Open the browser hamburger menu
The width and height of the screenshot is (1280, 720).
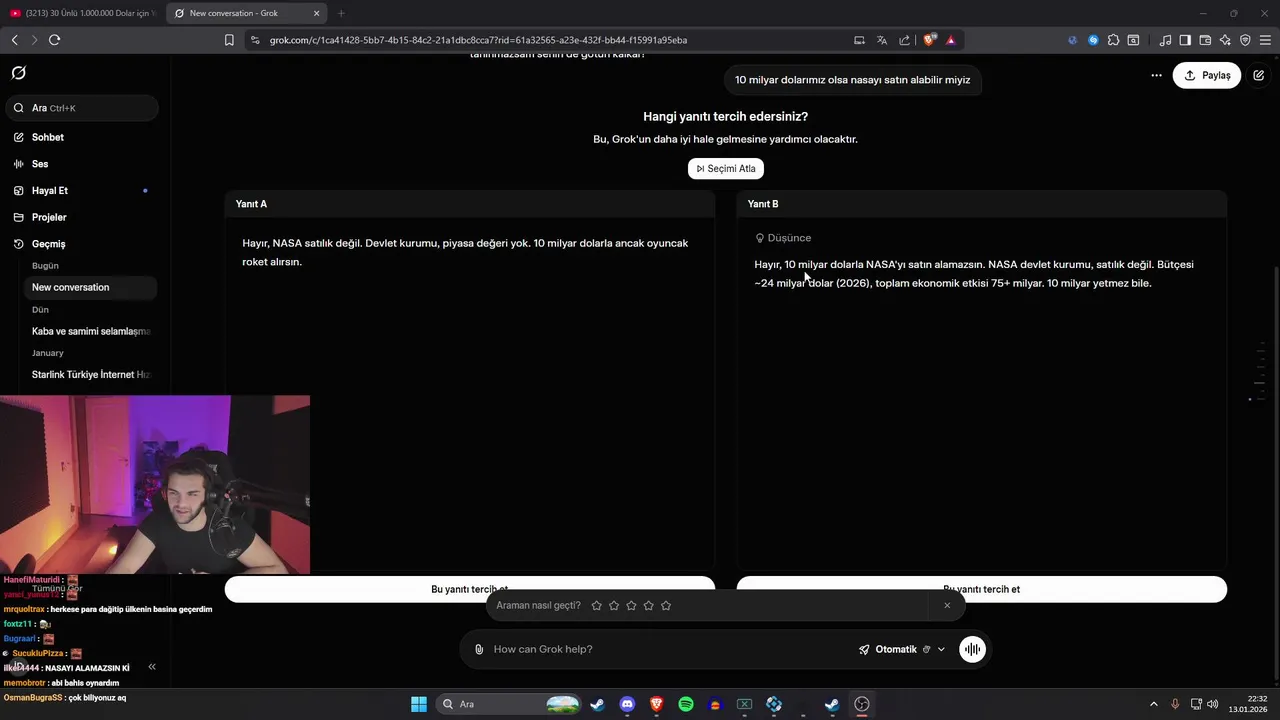[x=1265, y=40]
